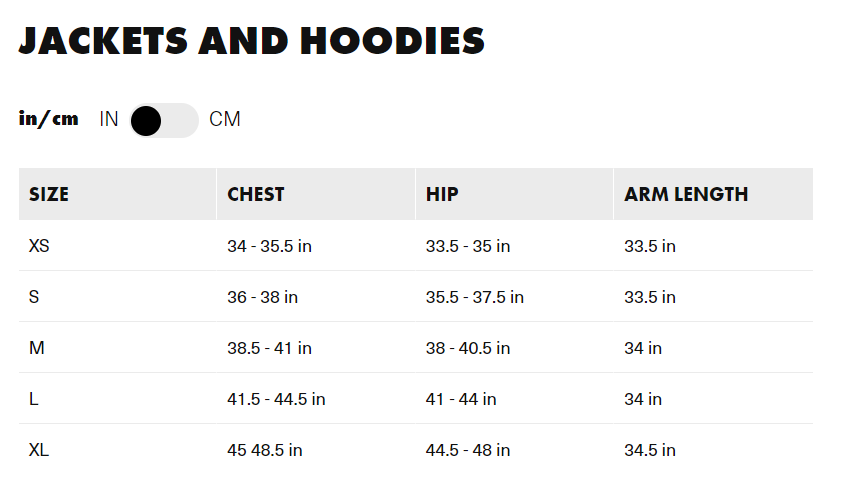Click the CM unit label
856x493 pixels.
pos(225,120)
